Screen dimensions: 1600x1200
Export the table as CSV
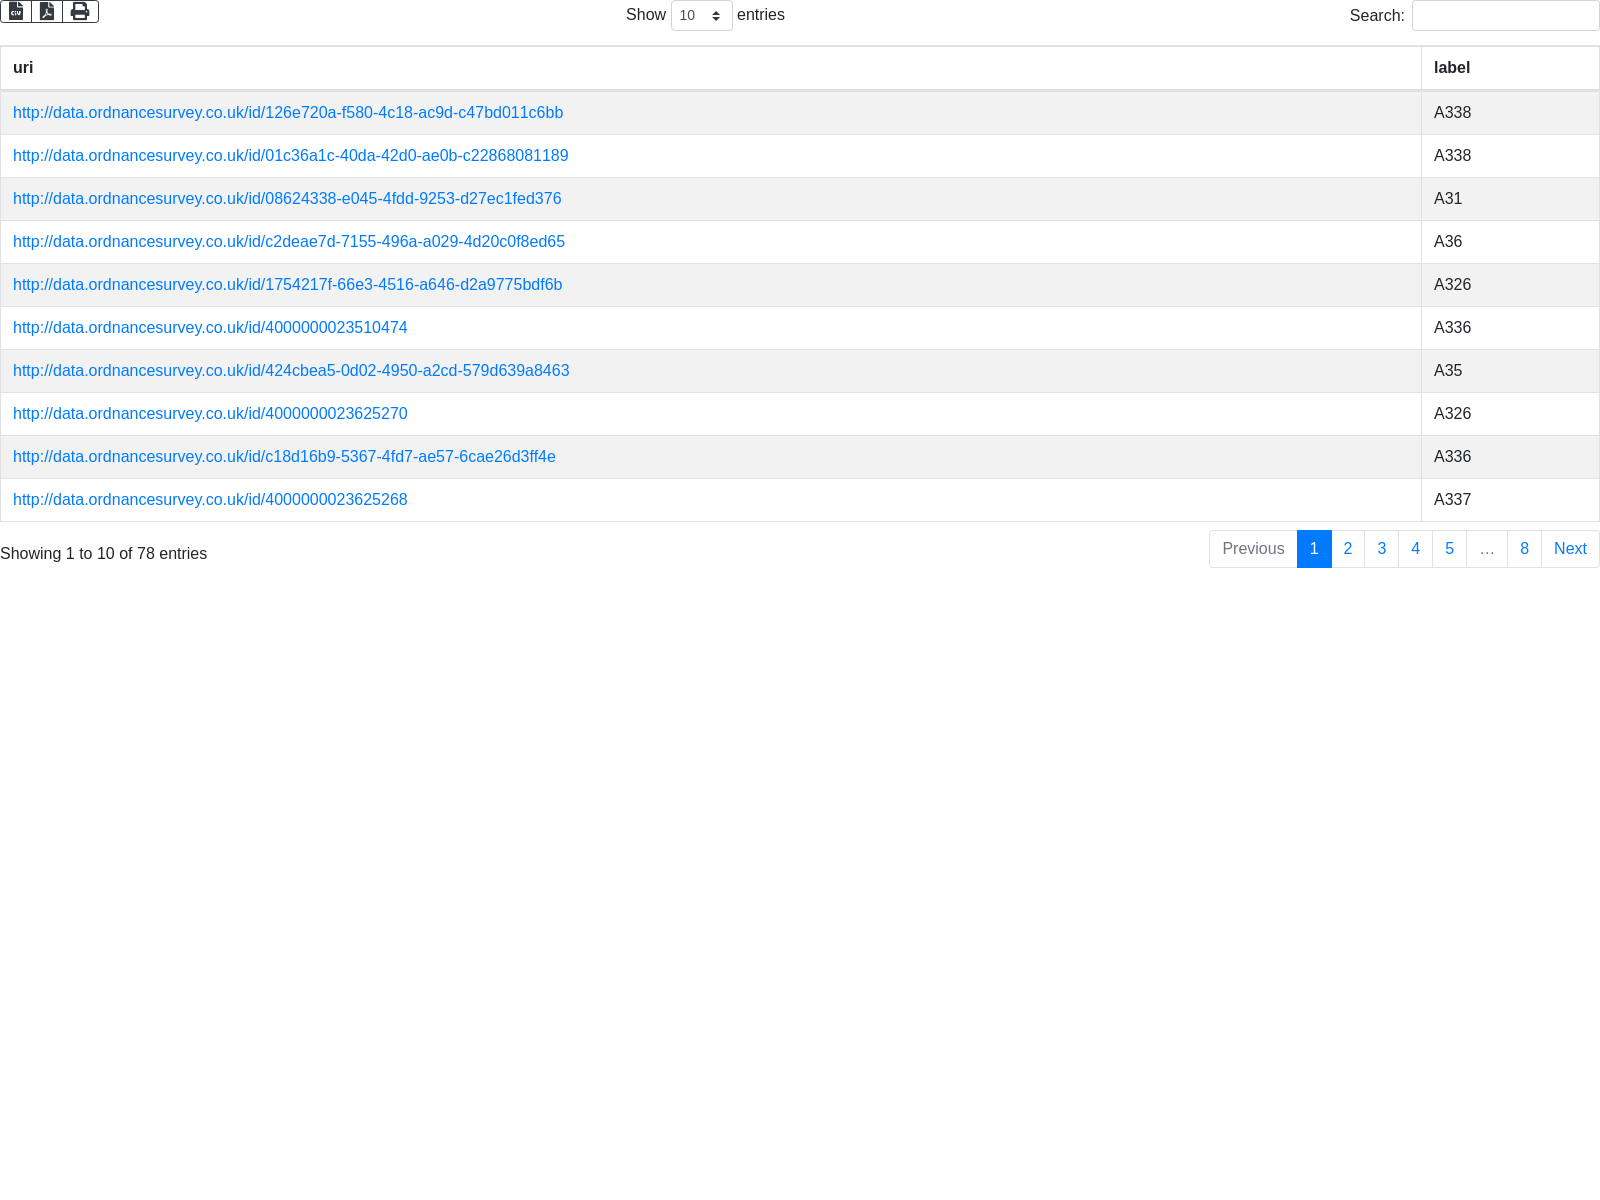pos(16,11)
